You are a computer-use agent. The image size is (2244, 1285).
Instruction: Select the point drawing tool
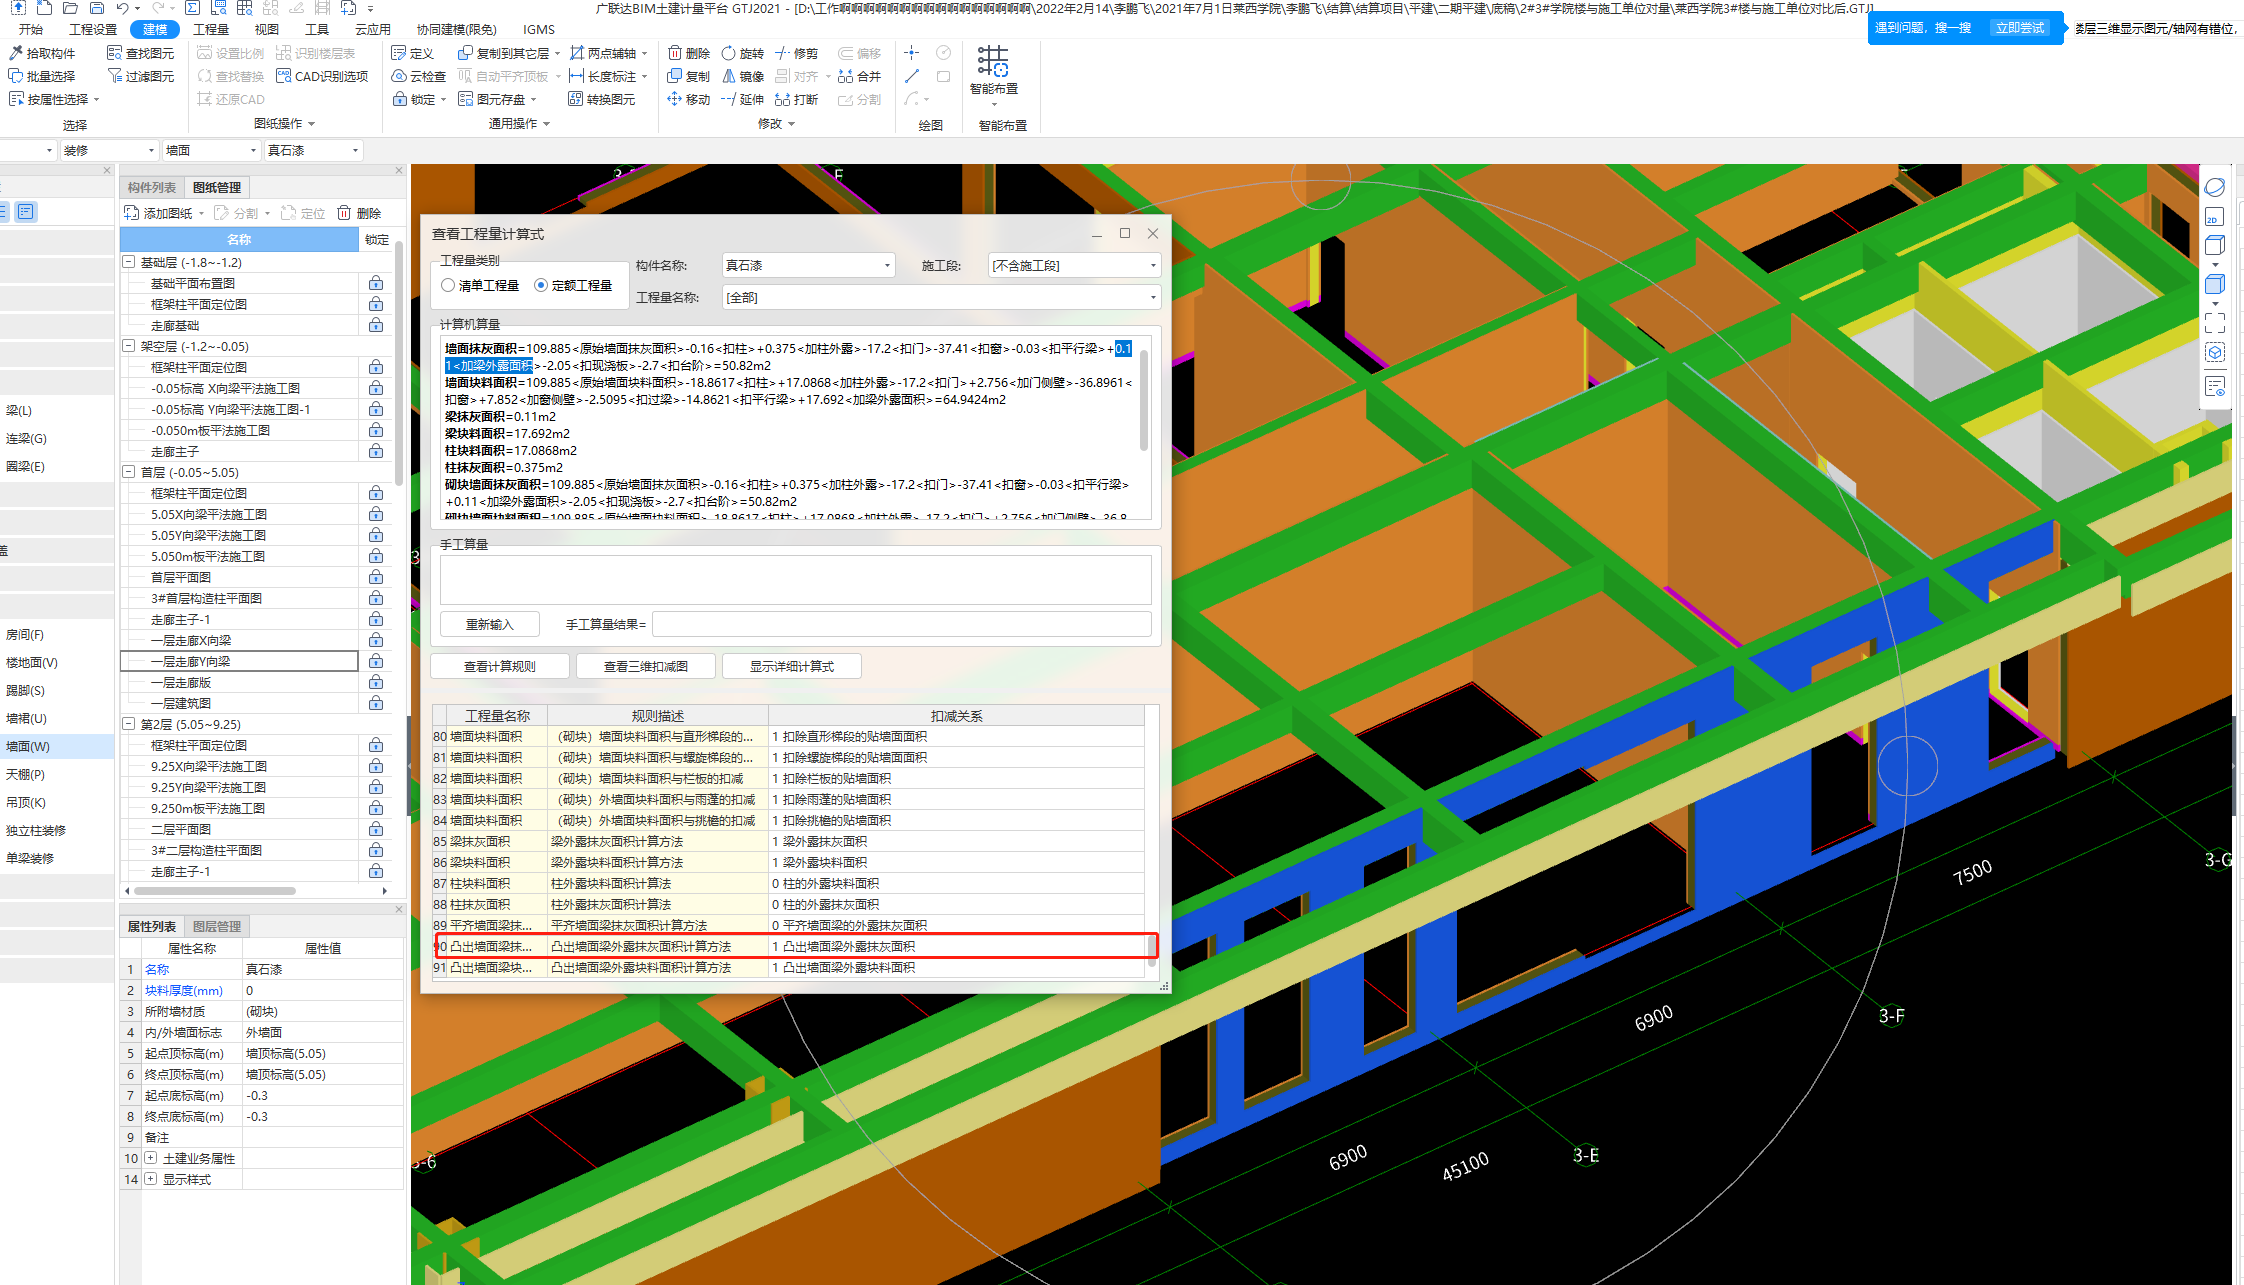[911, 53]
